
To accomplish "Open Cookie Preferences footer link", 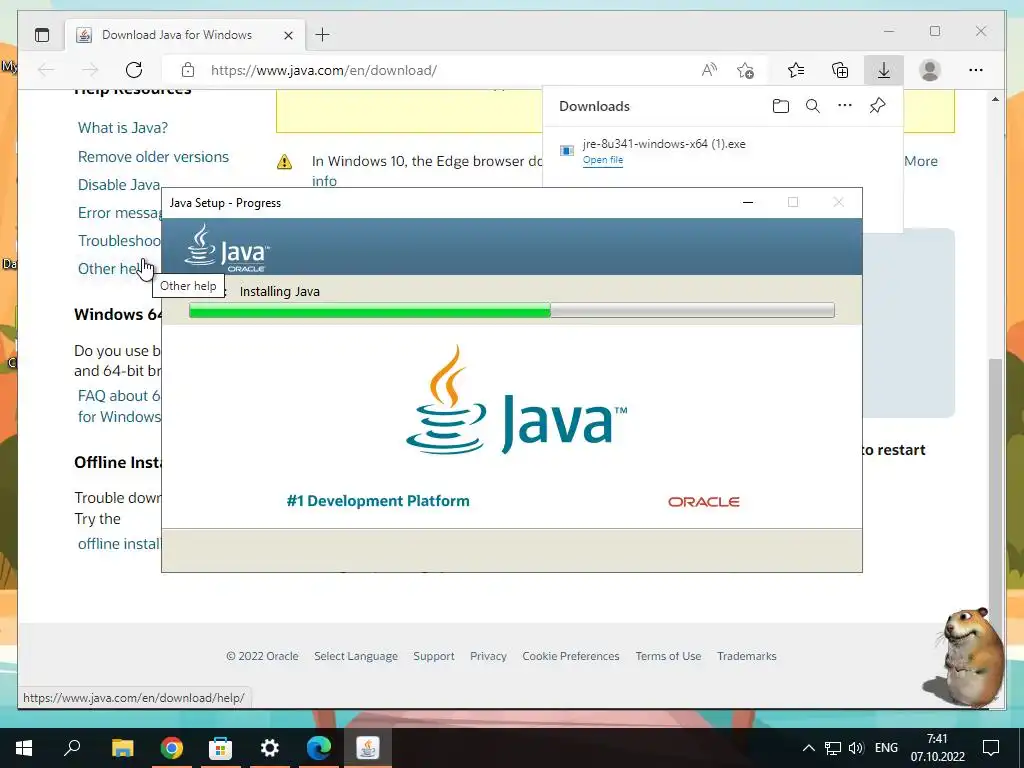I will 571,656.
